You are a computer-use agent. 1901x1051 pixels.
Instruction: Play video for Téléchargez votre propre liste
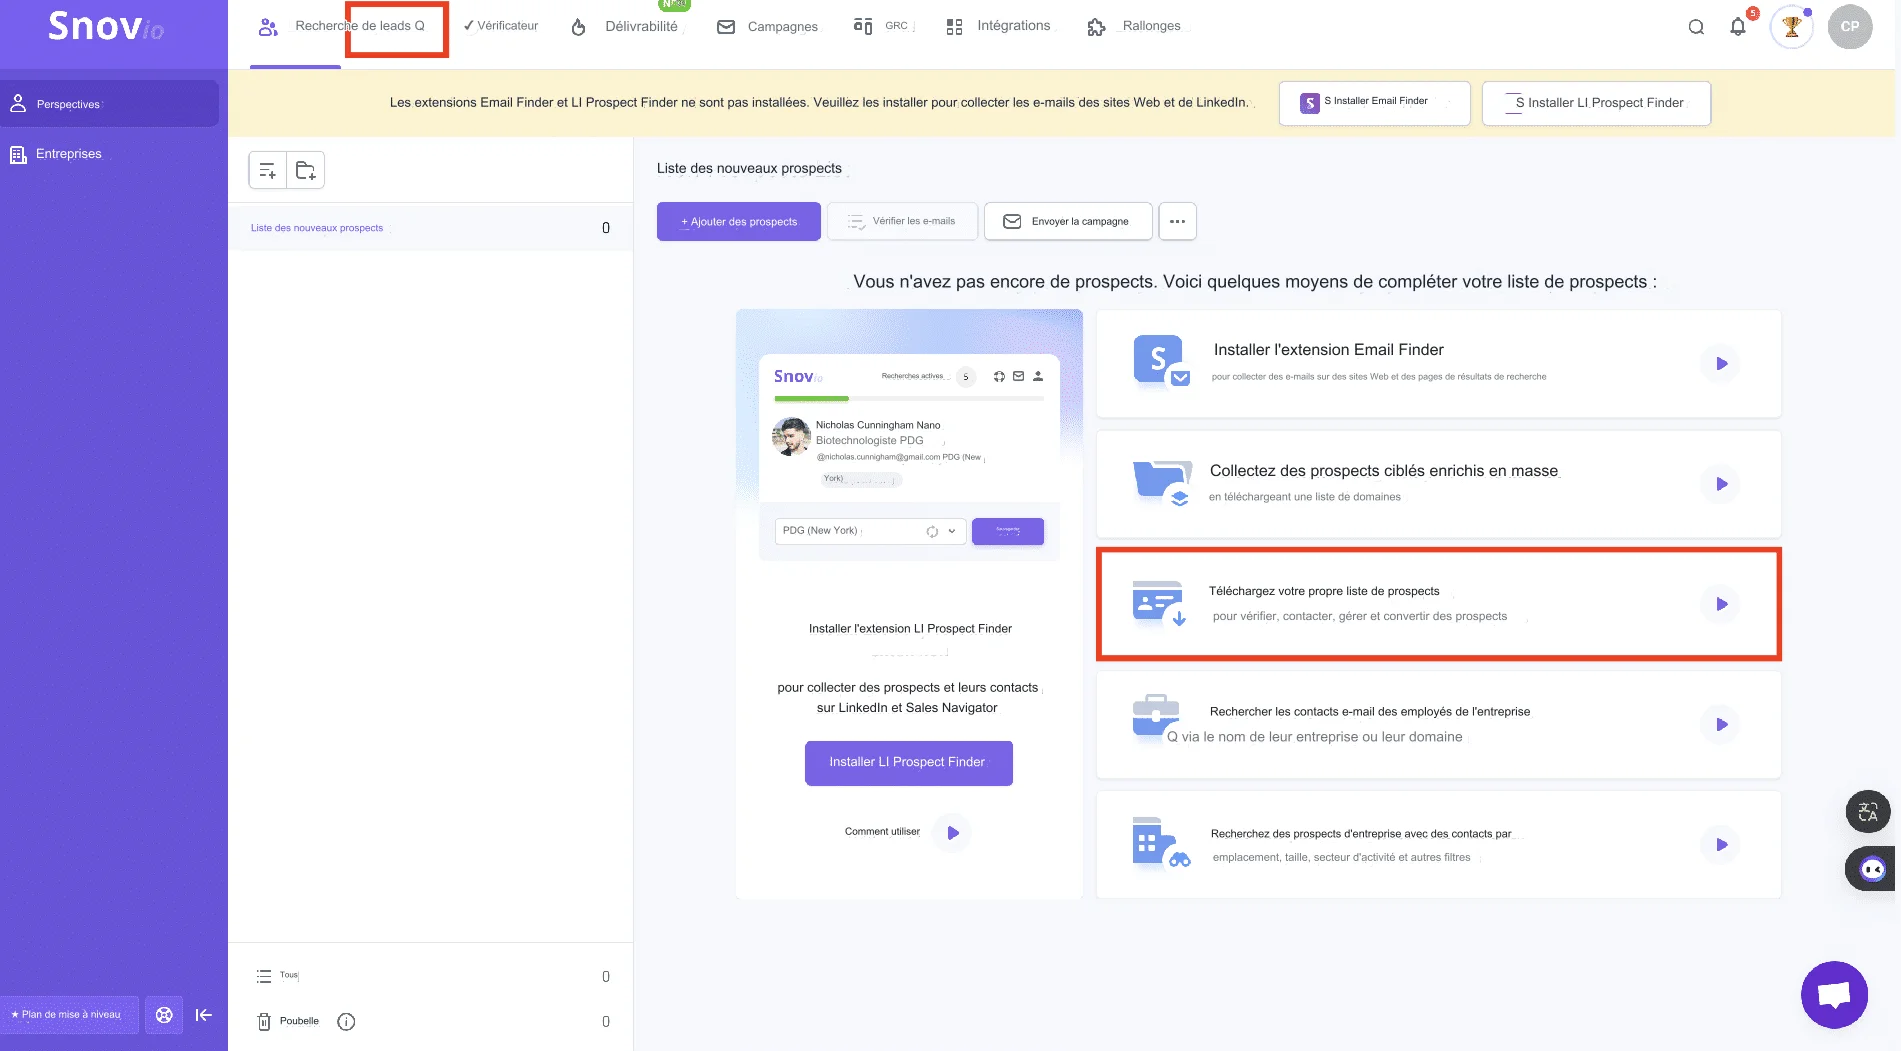(1721, 604)
